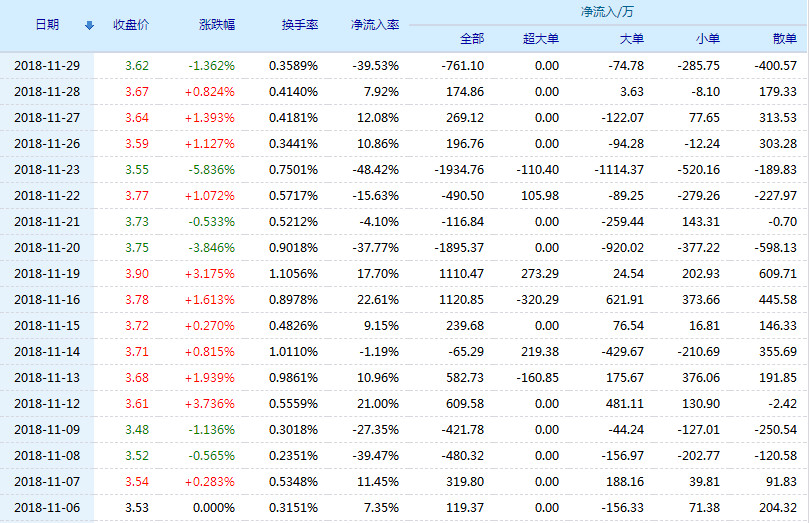Sort by the 收盘价 column header
Image resolution: width=812 pixels, height=523 pixels.
(x=131, y=24)
